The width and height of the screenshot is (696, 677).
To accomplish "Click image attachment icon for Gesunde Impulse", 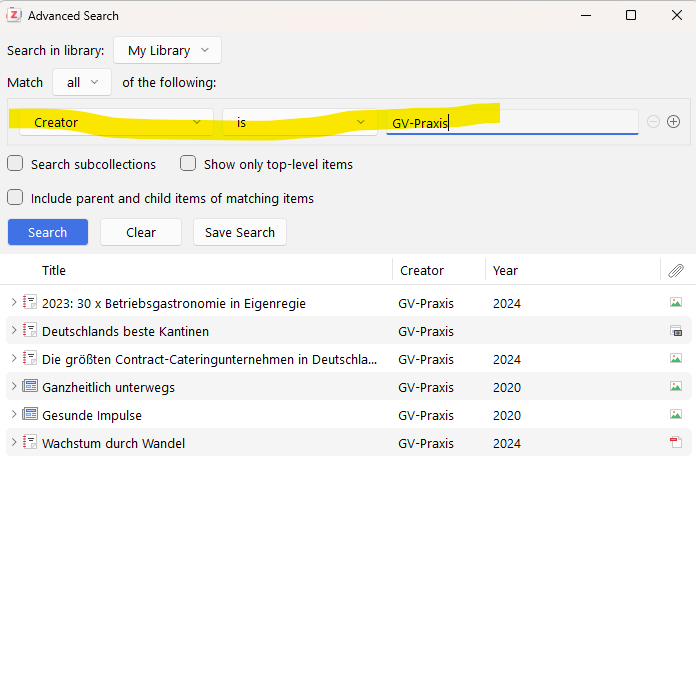I will pyautogui.click(x=676, y=415).
